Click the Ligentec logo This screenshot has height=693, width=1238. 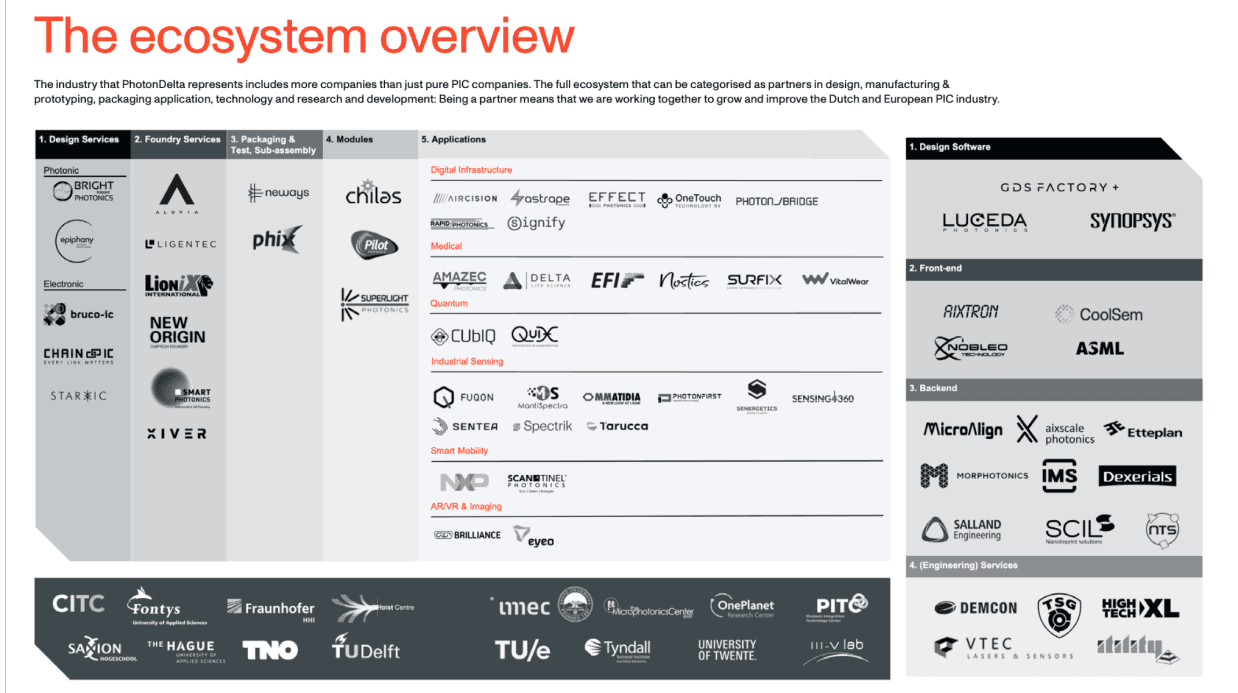coord(180,244)
